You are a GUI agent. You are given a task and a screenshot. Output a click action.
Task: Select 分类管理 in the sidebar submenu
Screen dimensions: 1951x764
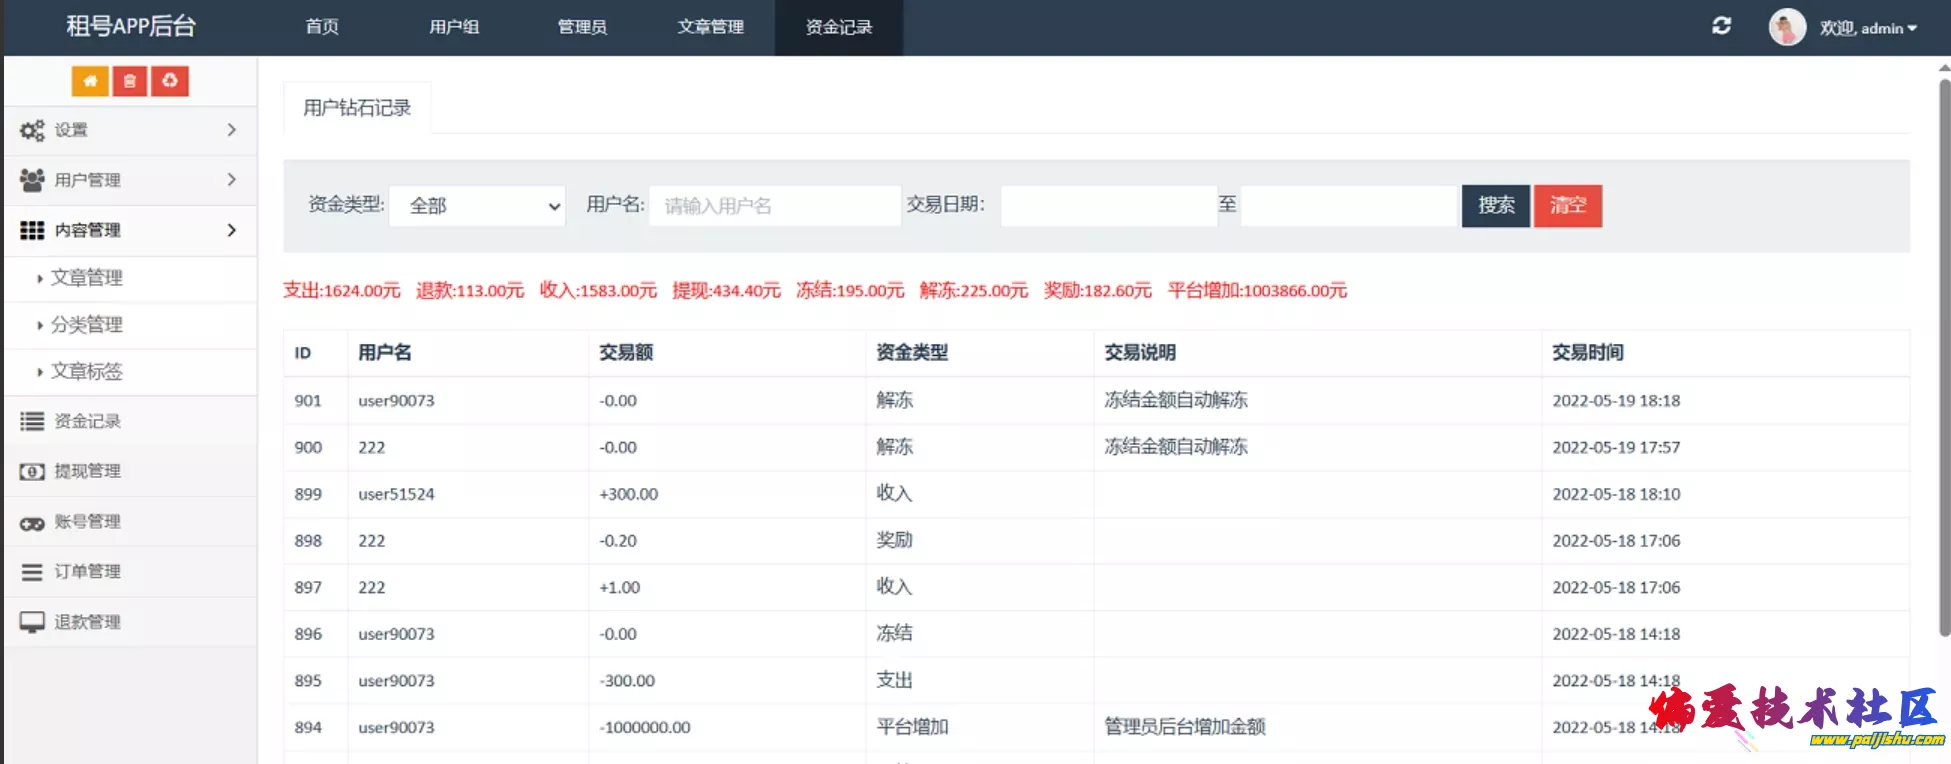pyautogui.click(x=87, y=325)
